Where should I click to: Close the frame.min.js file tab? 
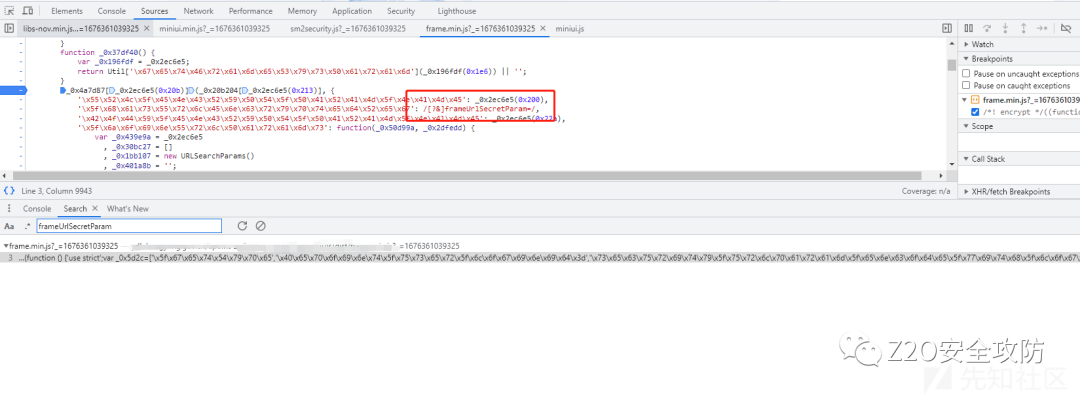tap(542, 29)
